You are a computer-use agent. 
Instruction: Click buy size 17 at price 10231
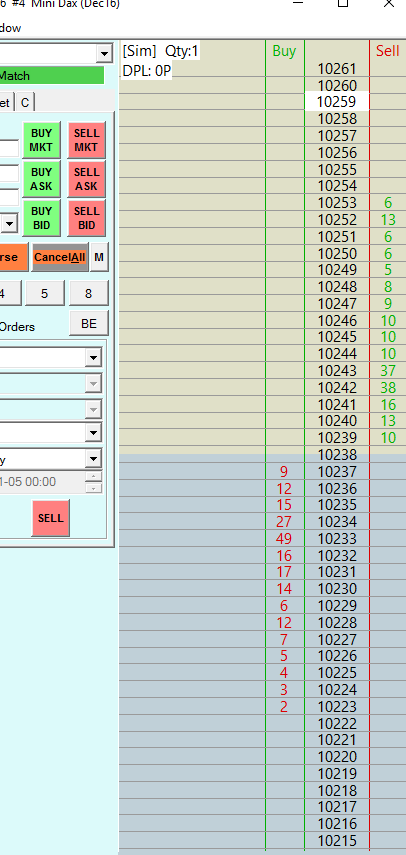pyautogui.click(x=284, y=572)
